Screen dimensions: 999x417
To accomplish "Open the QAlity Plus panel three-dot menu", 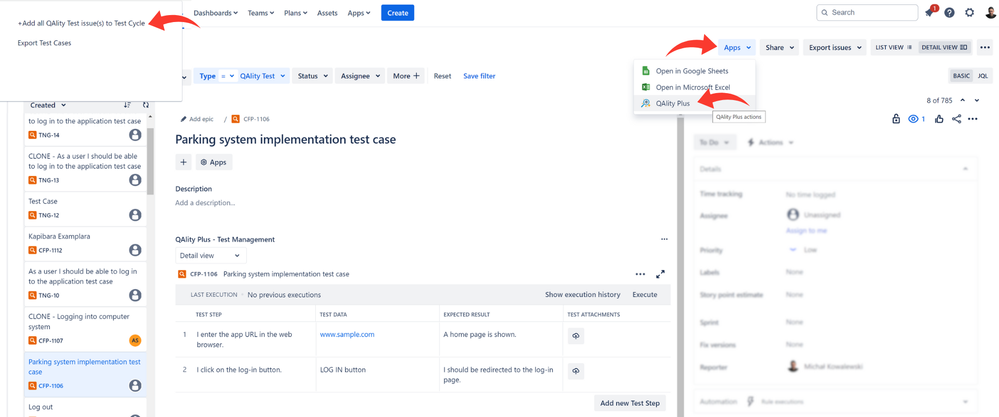I will pyautogui.click(x=665, y=239).
